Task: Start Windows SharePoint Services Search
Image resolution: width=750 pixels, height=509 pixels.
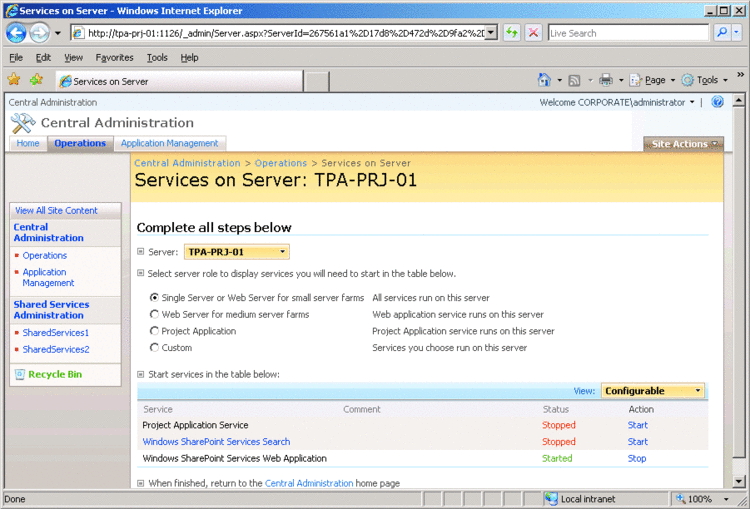Action: [638, 442]
